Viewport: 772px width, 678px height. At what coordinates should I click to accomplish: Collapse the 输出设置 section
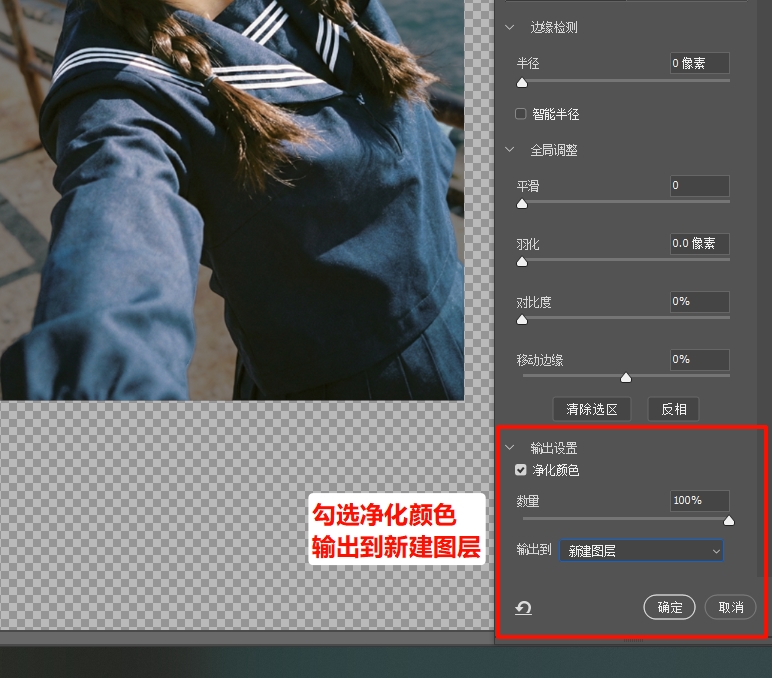pos(510,447)
